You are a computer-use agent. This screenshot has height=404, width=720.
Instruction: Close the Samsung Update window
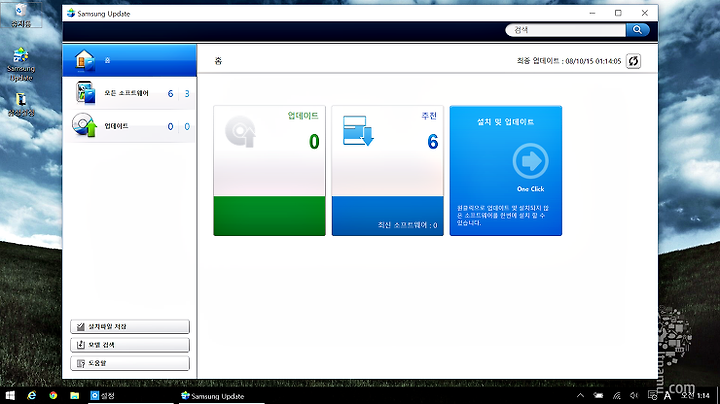645,13
